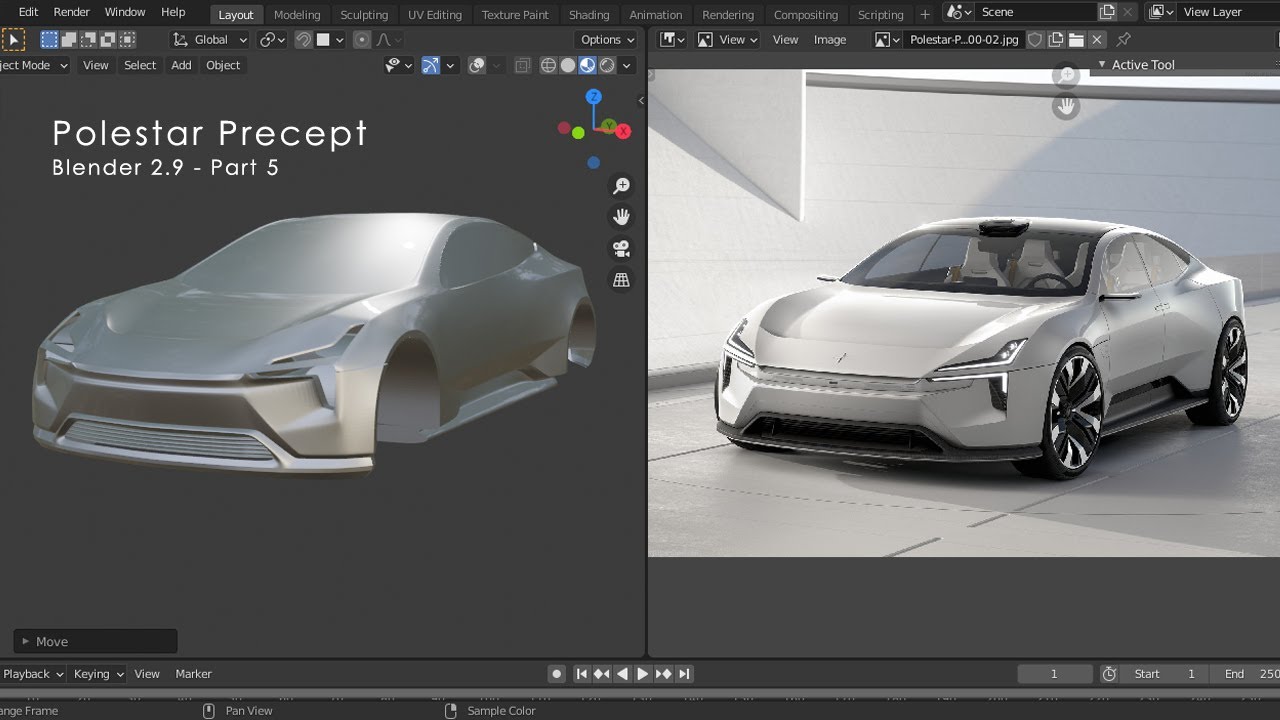Jump to timeline start frame

click(582, 674)
